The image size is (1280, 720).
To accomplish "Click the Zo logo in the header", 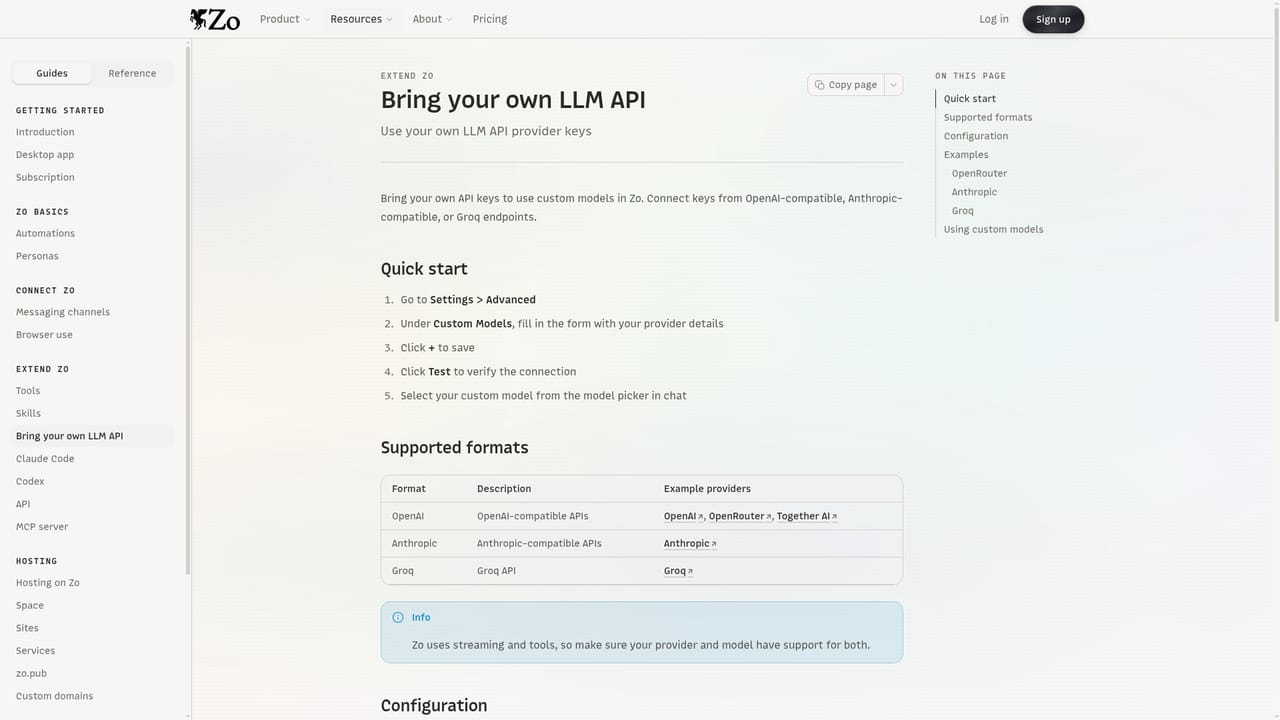I will click(x=215, y=19).
